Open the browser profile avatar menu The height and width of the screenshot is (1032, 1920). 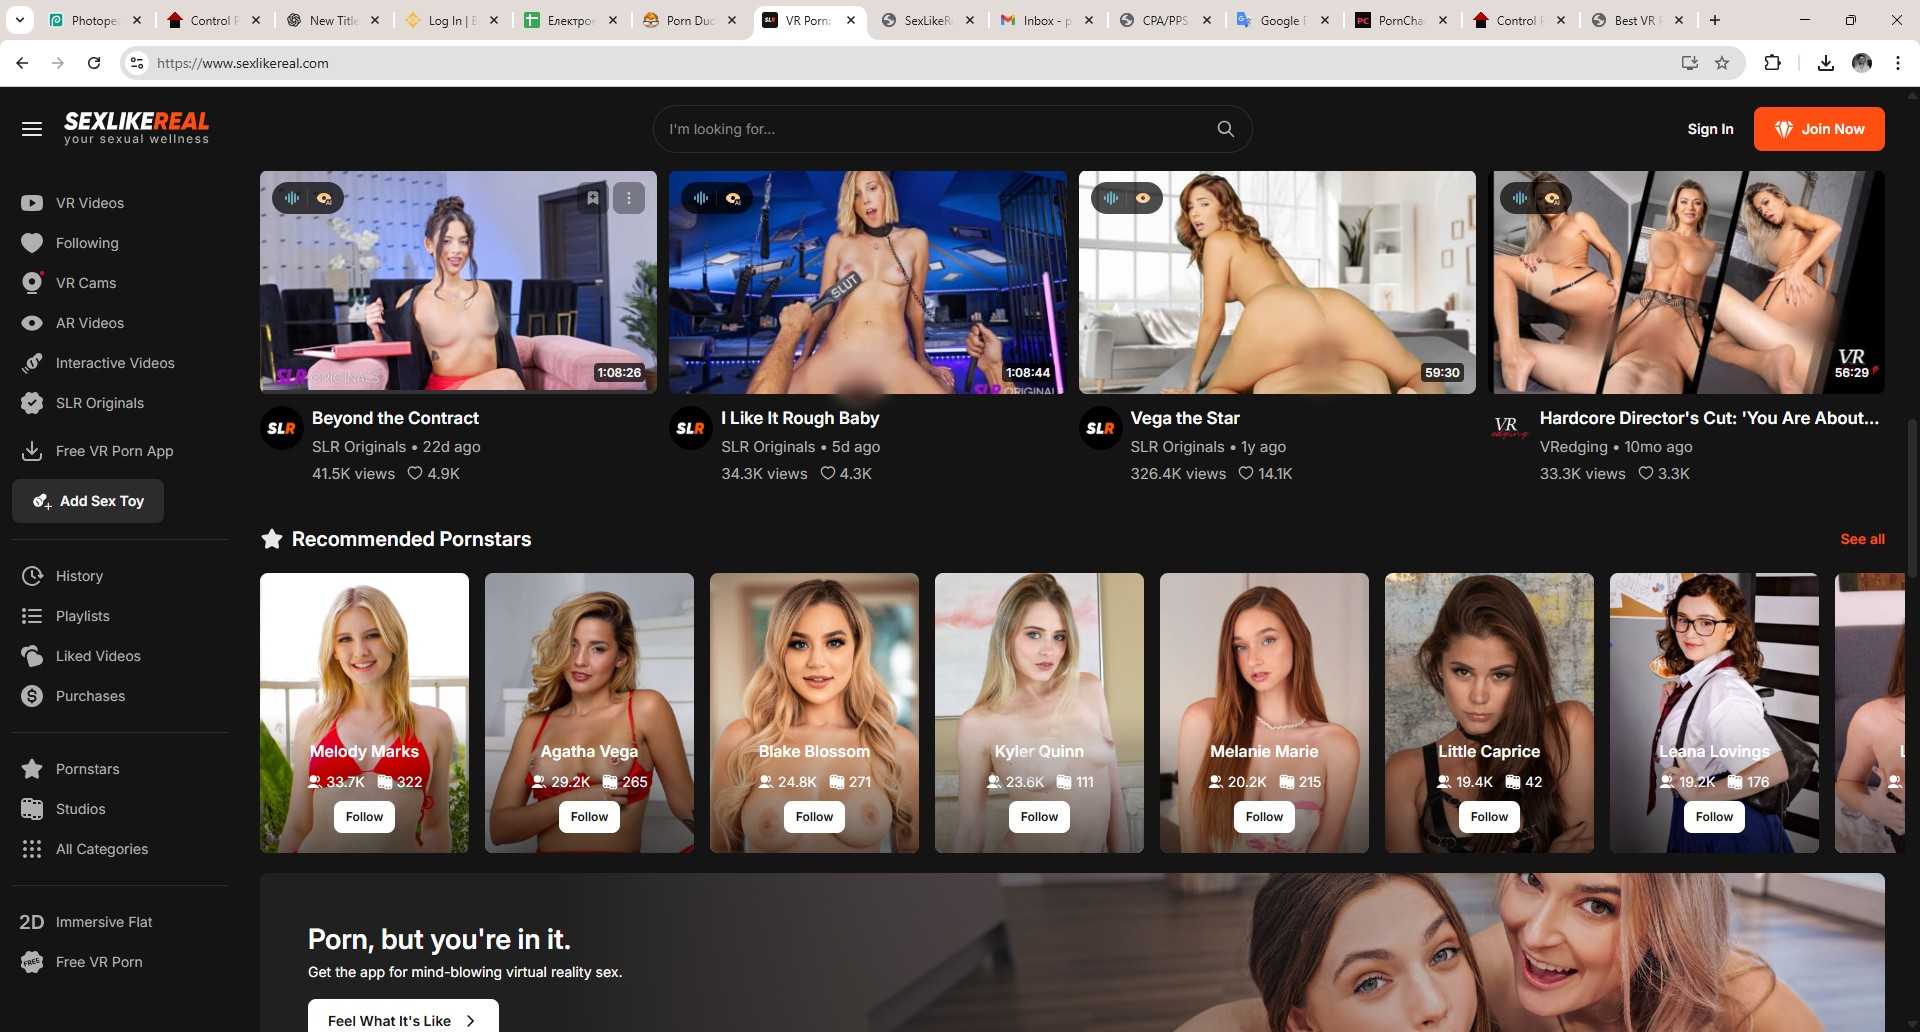[1863, 62]
